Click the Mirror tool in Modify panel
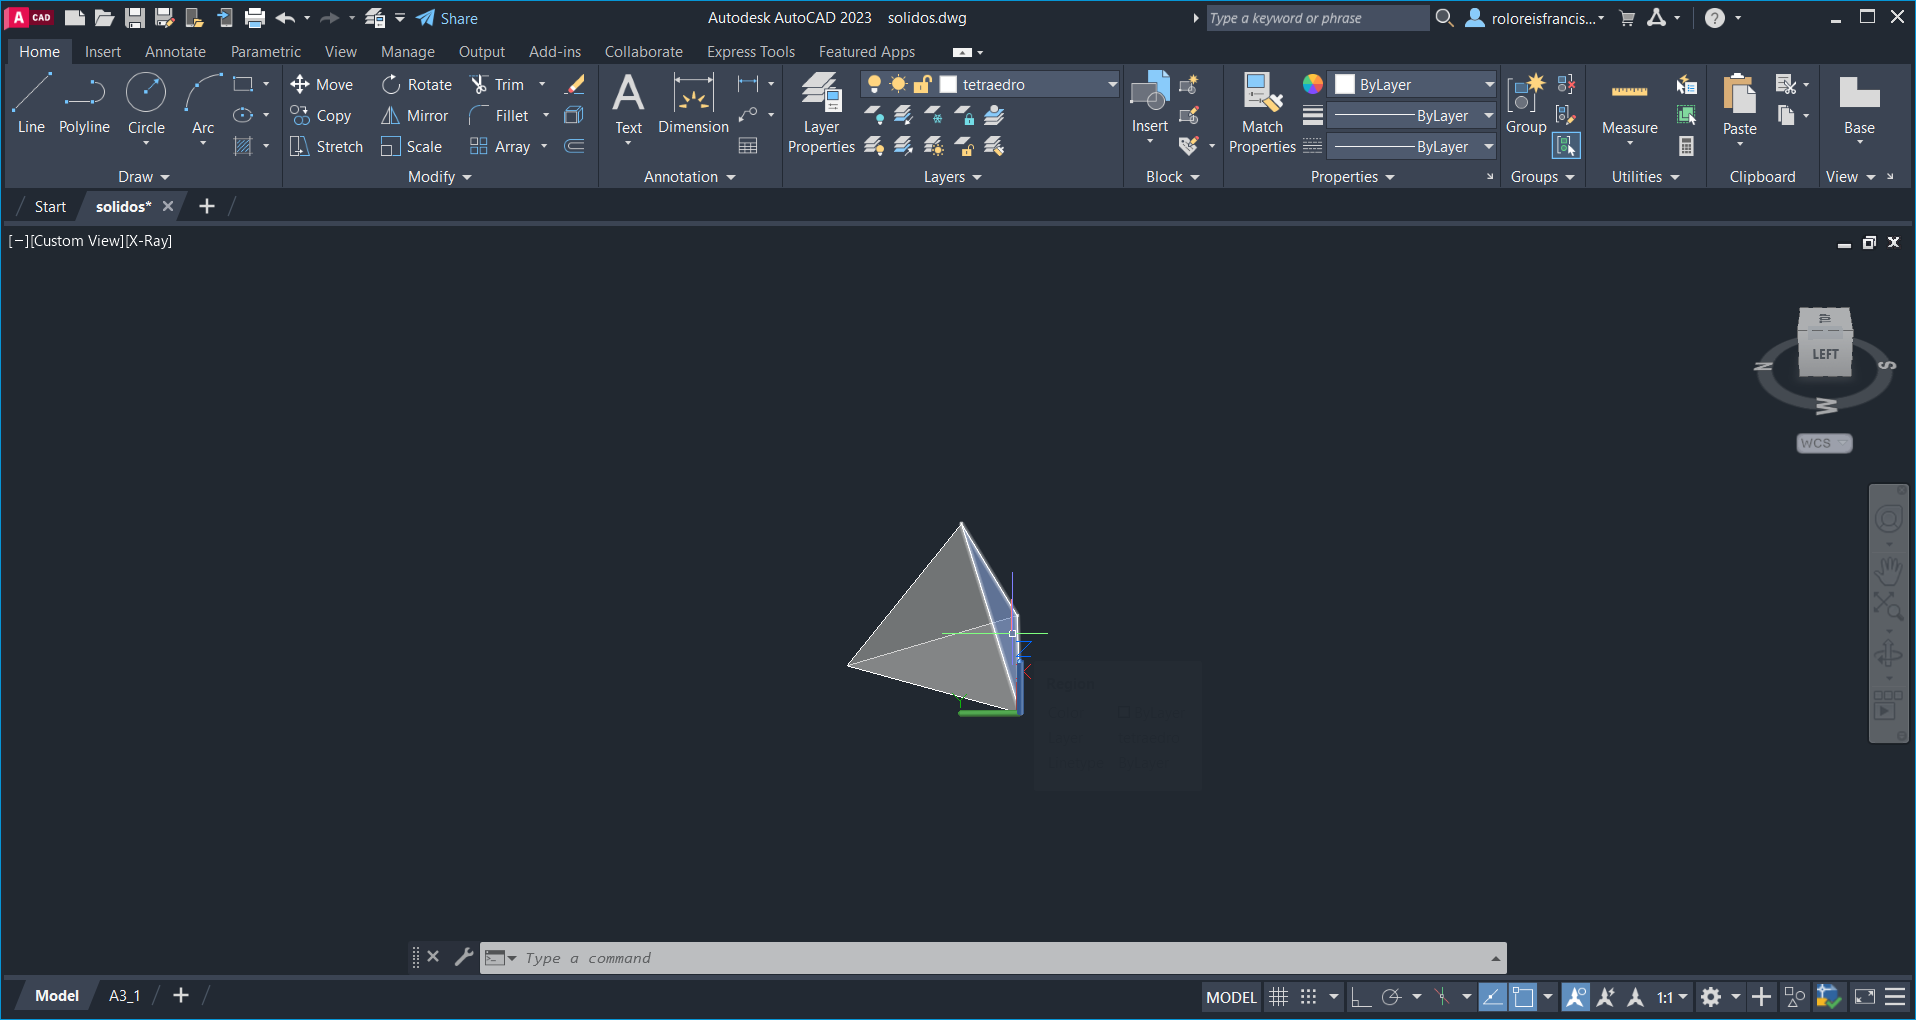Viewport: 1916px width, 1020px height. click(x=414, y=116)
